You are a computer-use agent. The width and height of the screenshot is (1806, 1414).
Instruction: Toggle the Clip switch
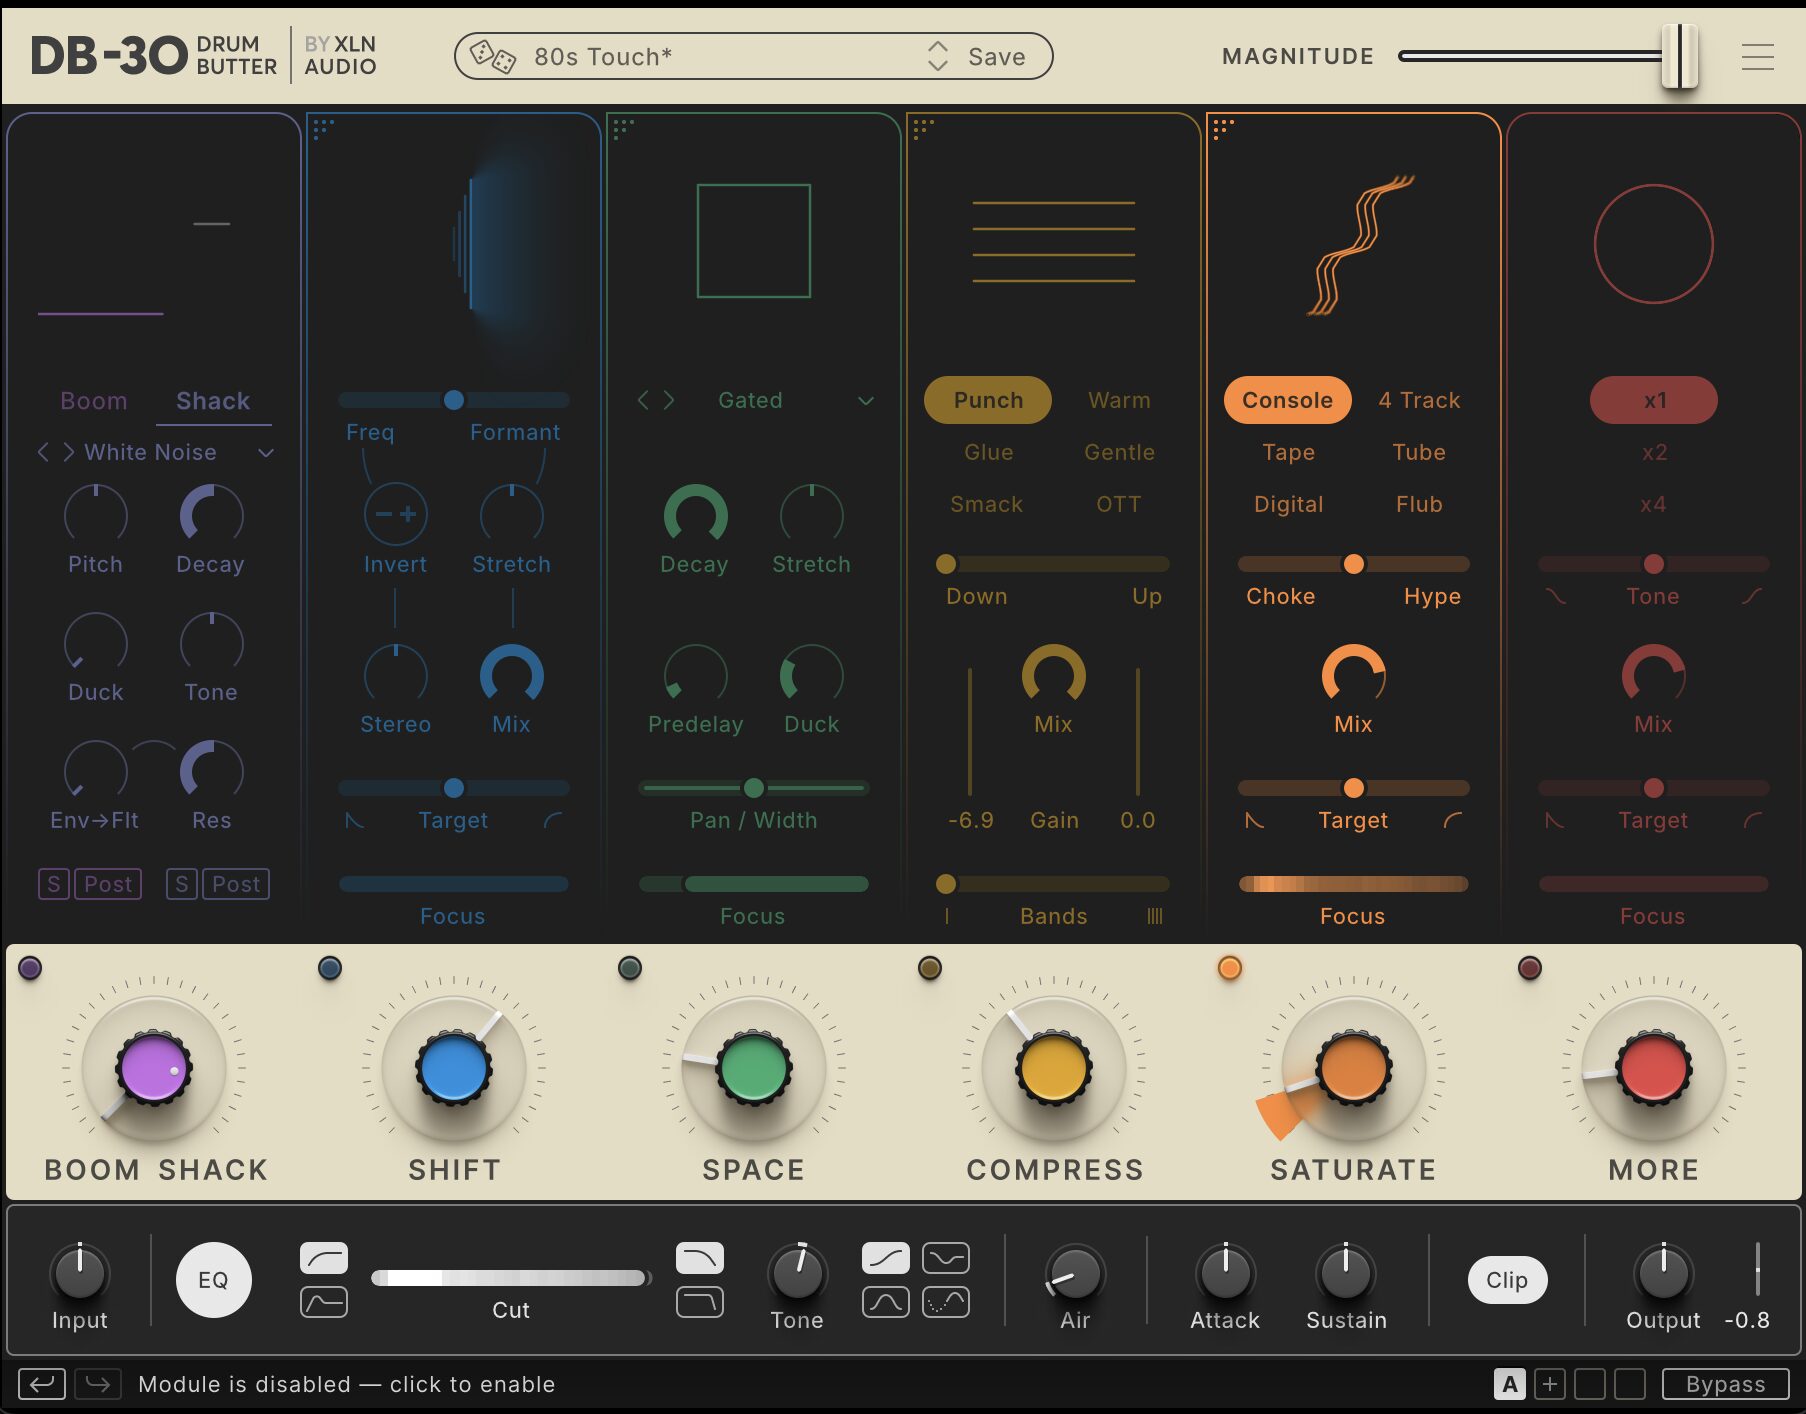pos(1507,1280)
